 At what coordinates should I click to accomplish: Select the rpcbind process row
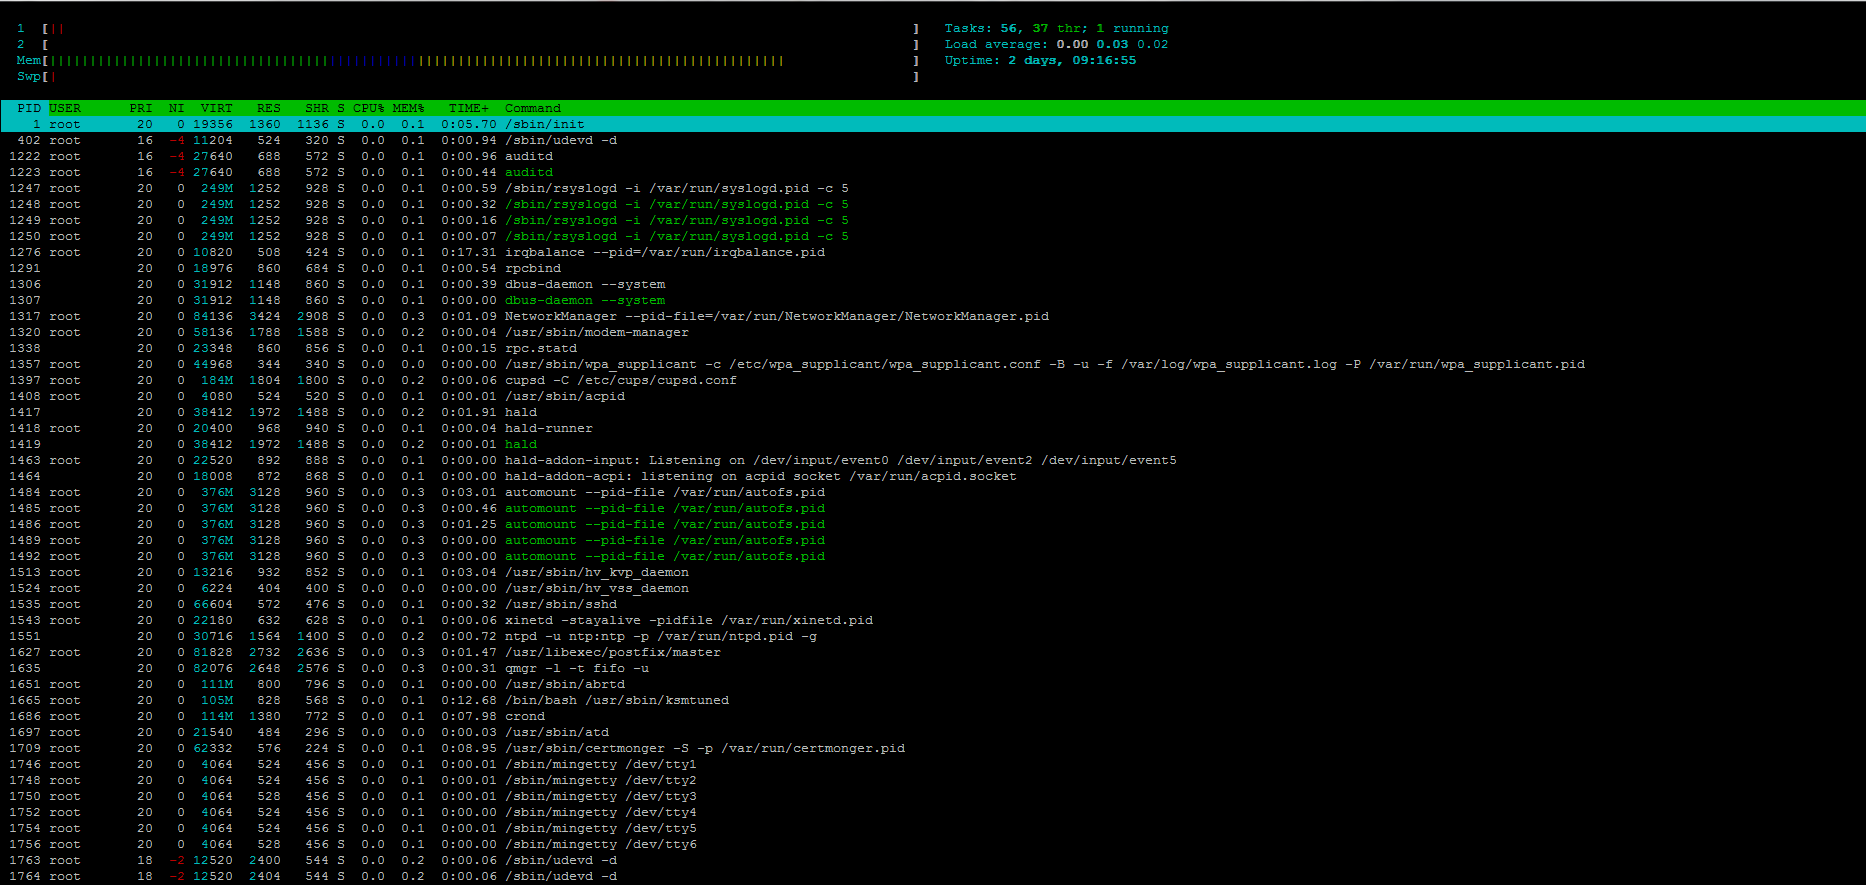pos(933,268)
